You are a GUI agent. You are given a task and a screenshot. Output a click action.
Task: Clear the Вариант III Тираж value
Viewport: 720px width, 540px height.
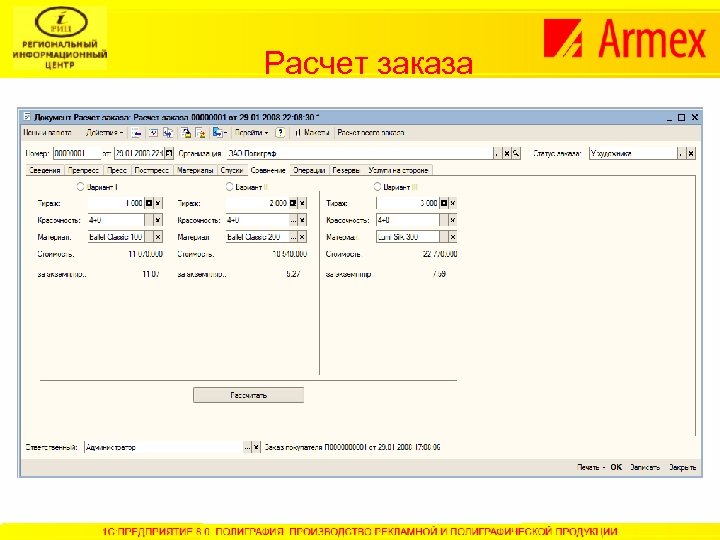click(453, 203)
